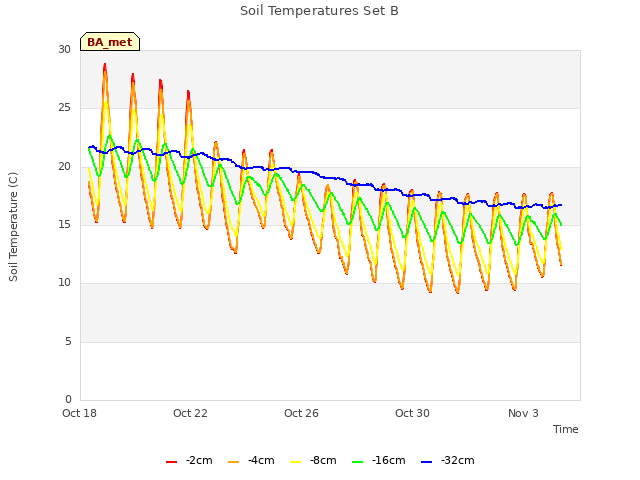This screenshot has width=640, height=480.
Task: Click the green -16cm legend swatch
Action: pos(357,462)
